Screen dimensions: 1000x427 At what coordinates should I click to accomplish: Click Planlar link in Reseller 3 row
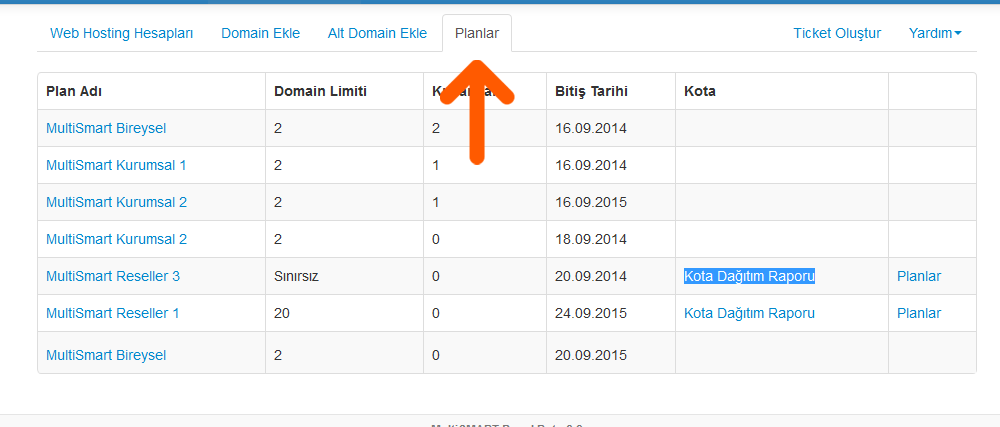coord(919,276)
